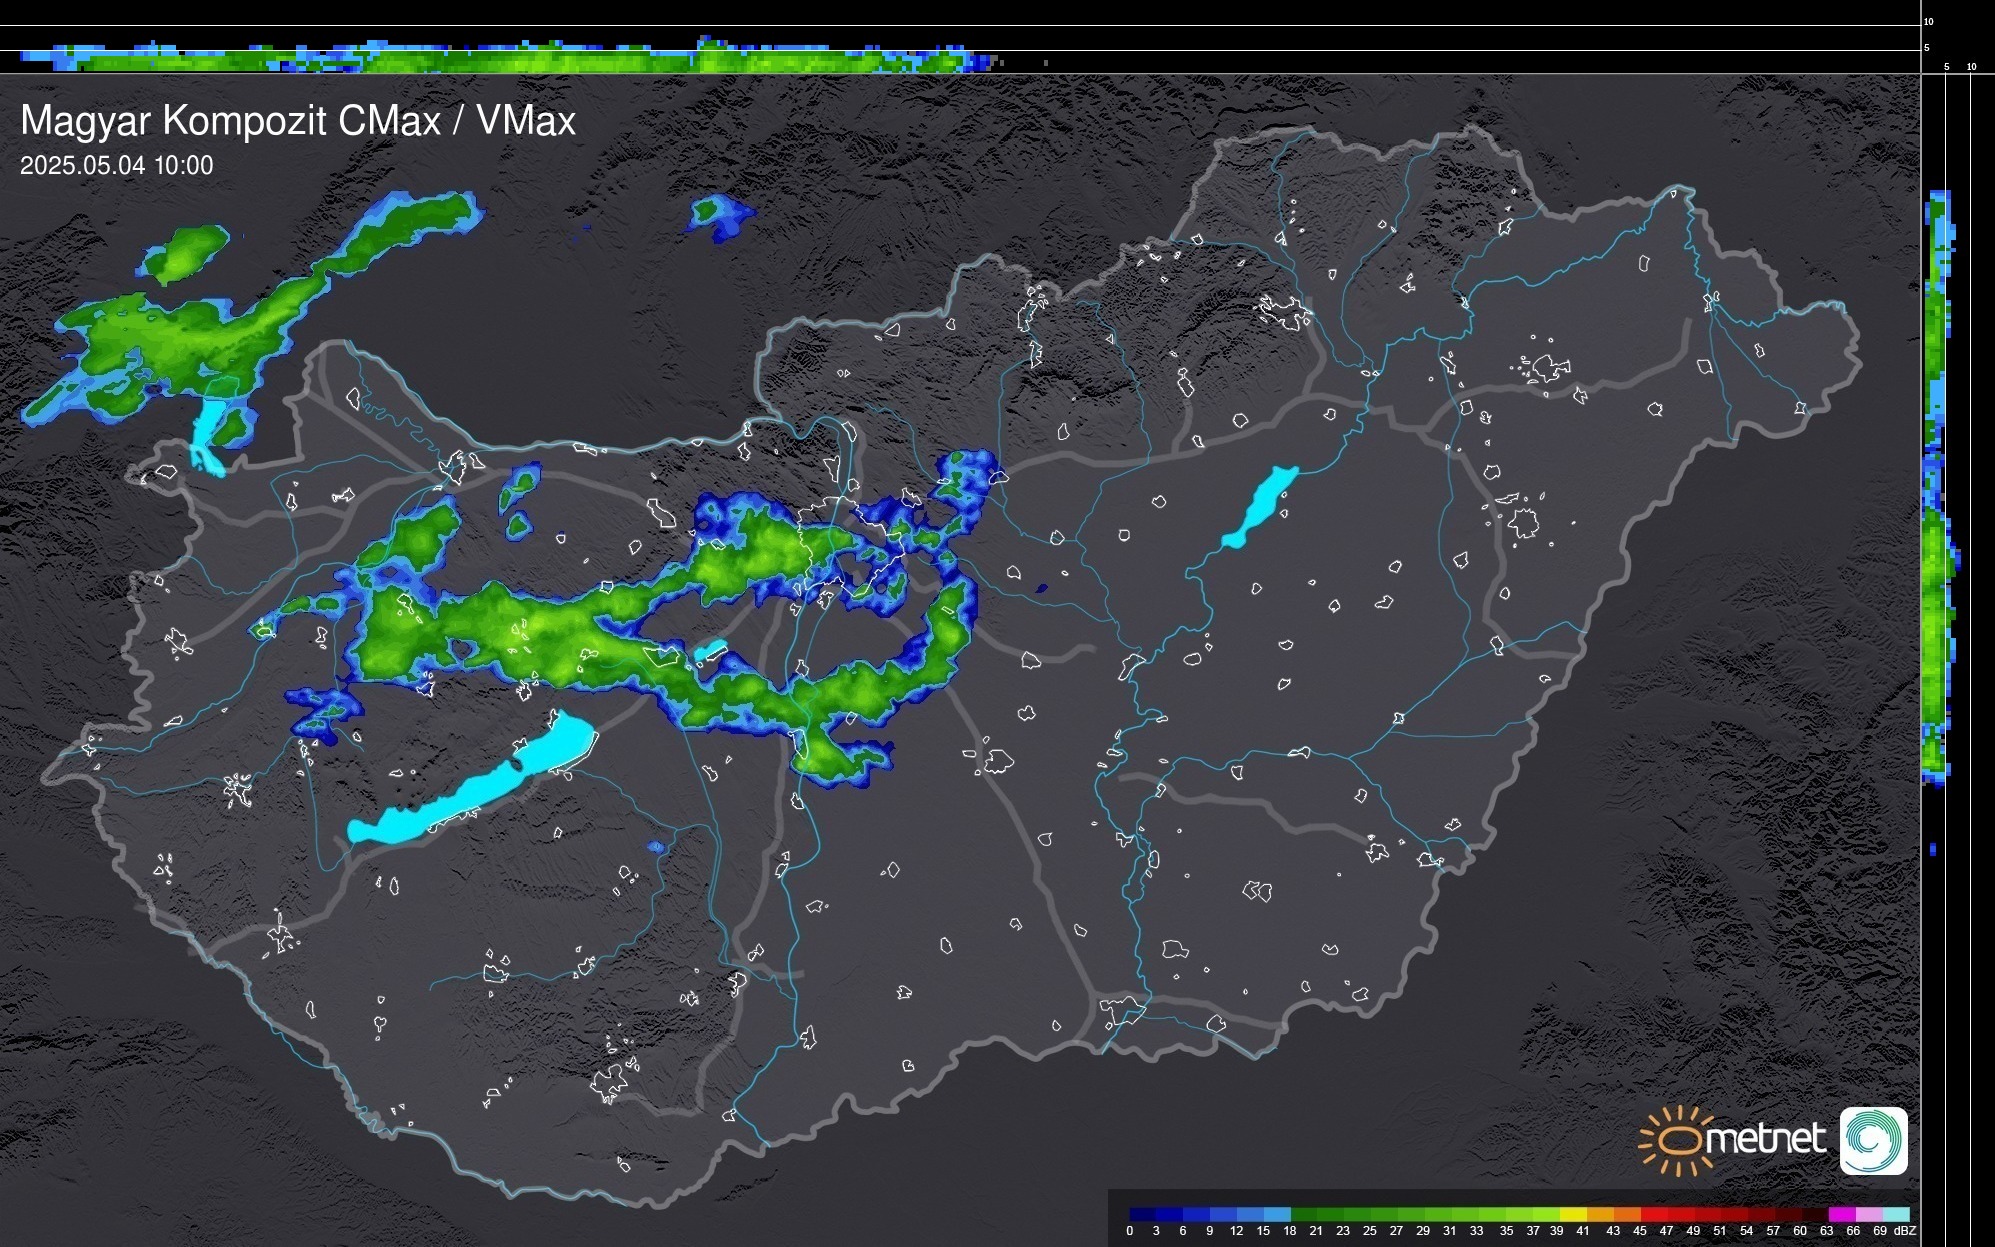Click the darkest blue 0 dBZ swatch
Viewport: 1995px width, 1247px height.
pyautogui.click(x=1143, y=1214)
